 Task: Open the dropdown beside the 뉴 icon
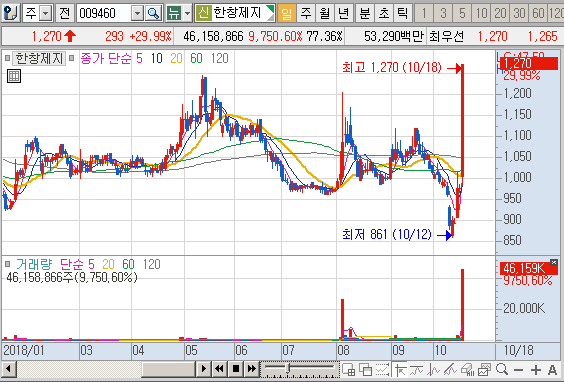[187, 14]
